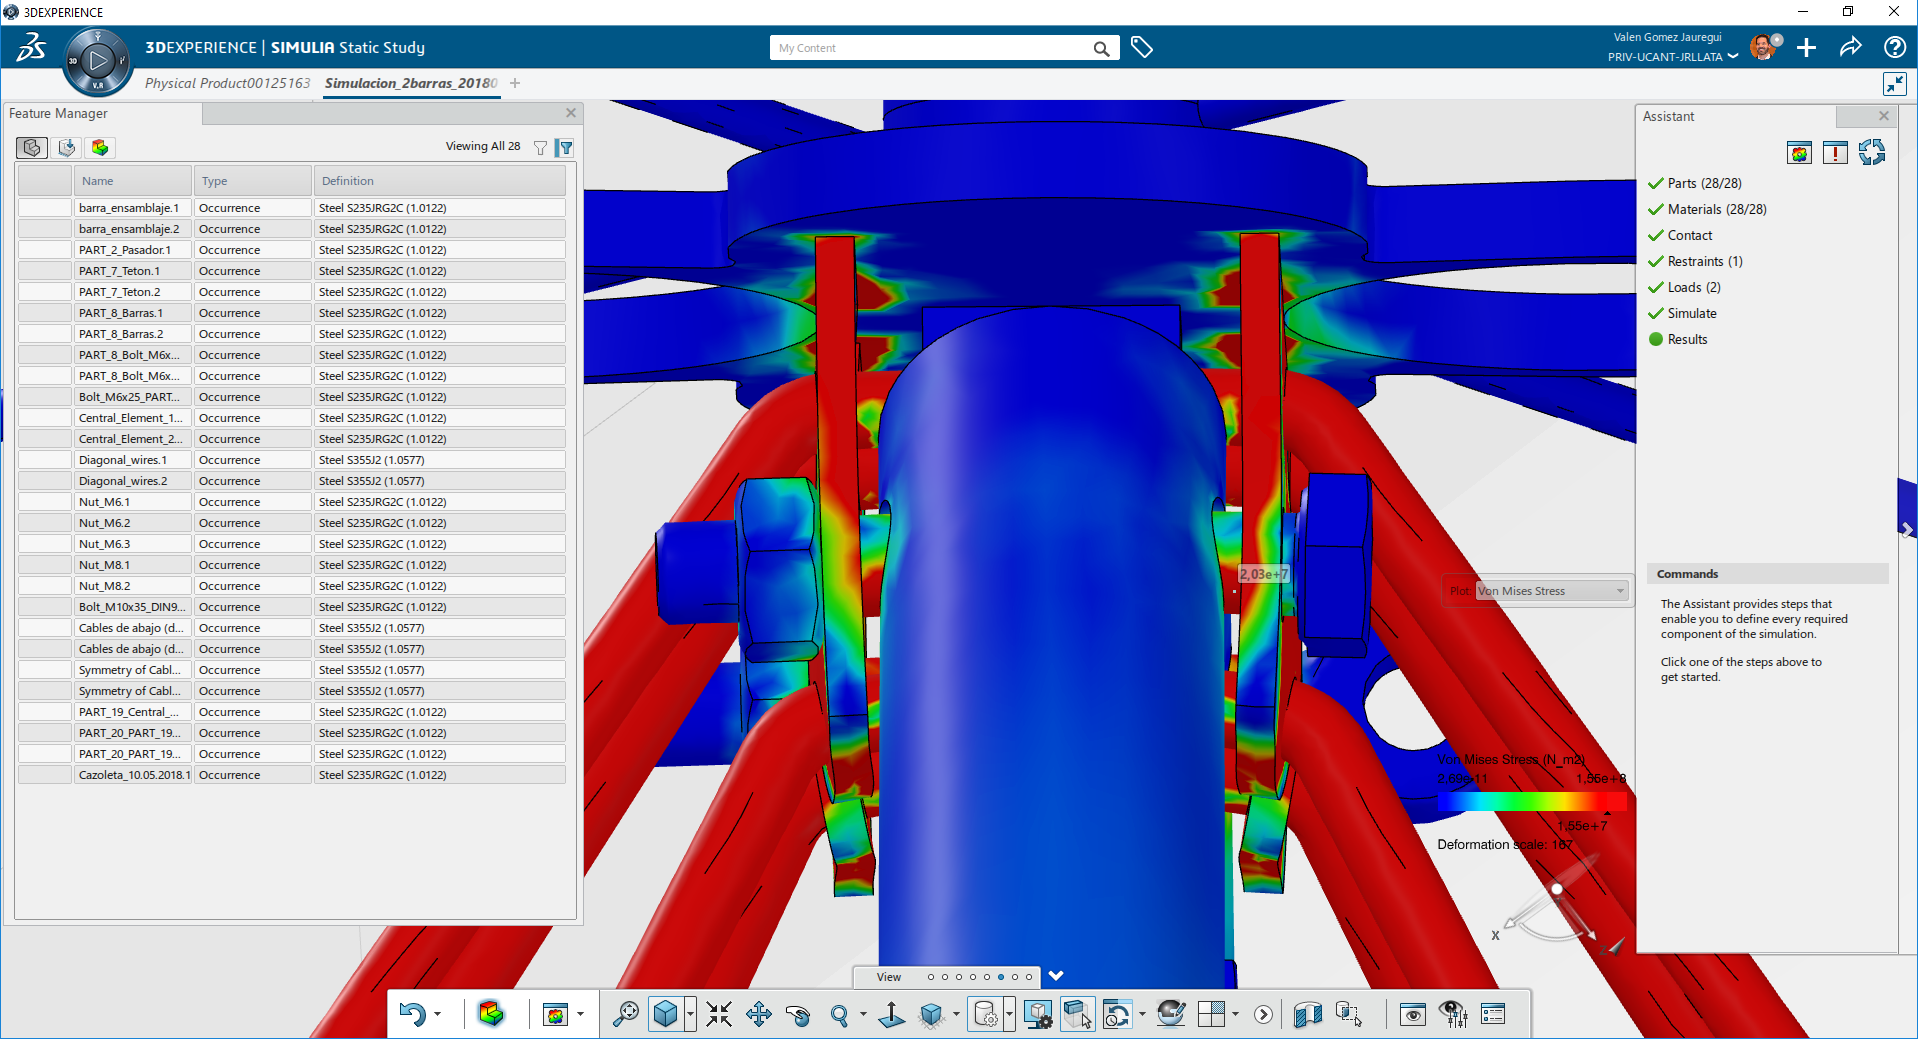This screenshot has height=1039, width=1918.
Task: Click the cube-with-grid view icon
Action: (932, 1015)
